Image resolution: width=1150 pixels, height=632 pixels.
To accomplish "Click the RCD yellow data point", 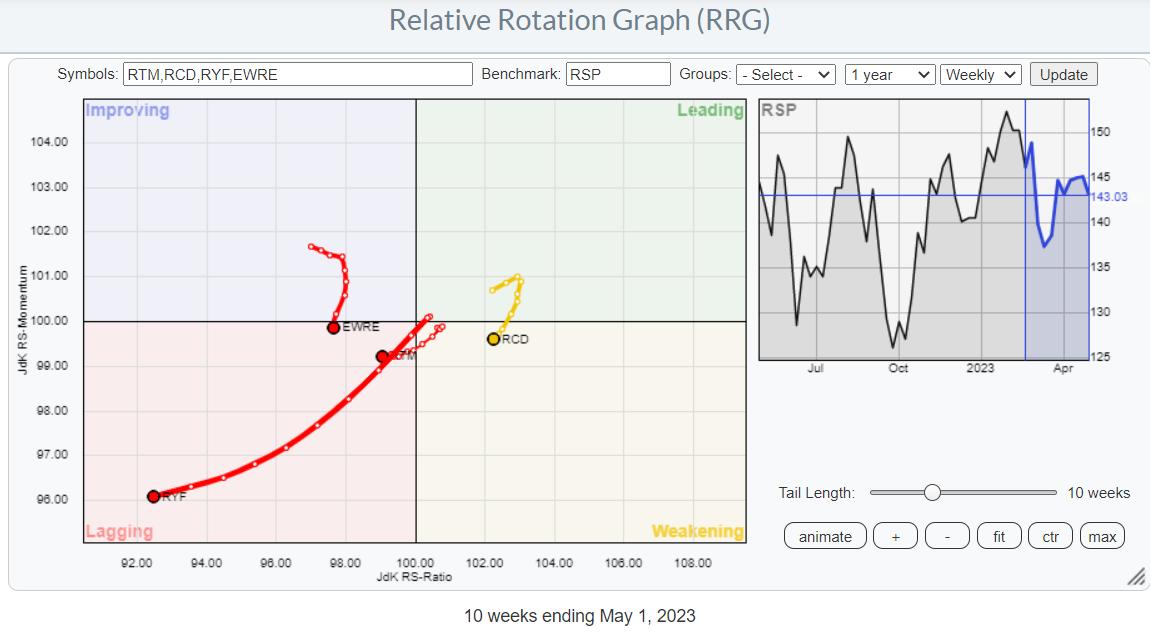I will click(493, 339).
